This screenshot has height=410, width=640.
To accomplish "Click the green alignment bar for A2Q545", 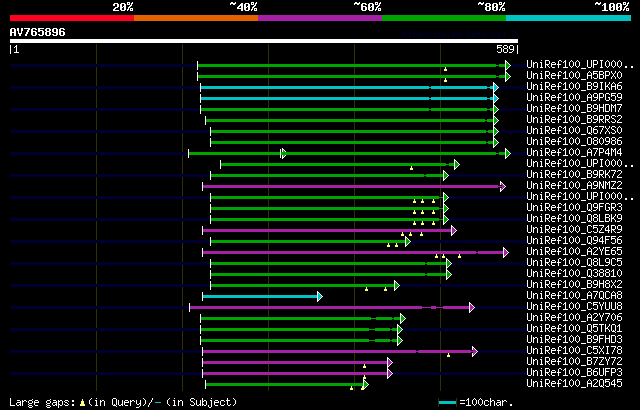I will point(287,384).
